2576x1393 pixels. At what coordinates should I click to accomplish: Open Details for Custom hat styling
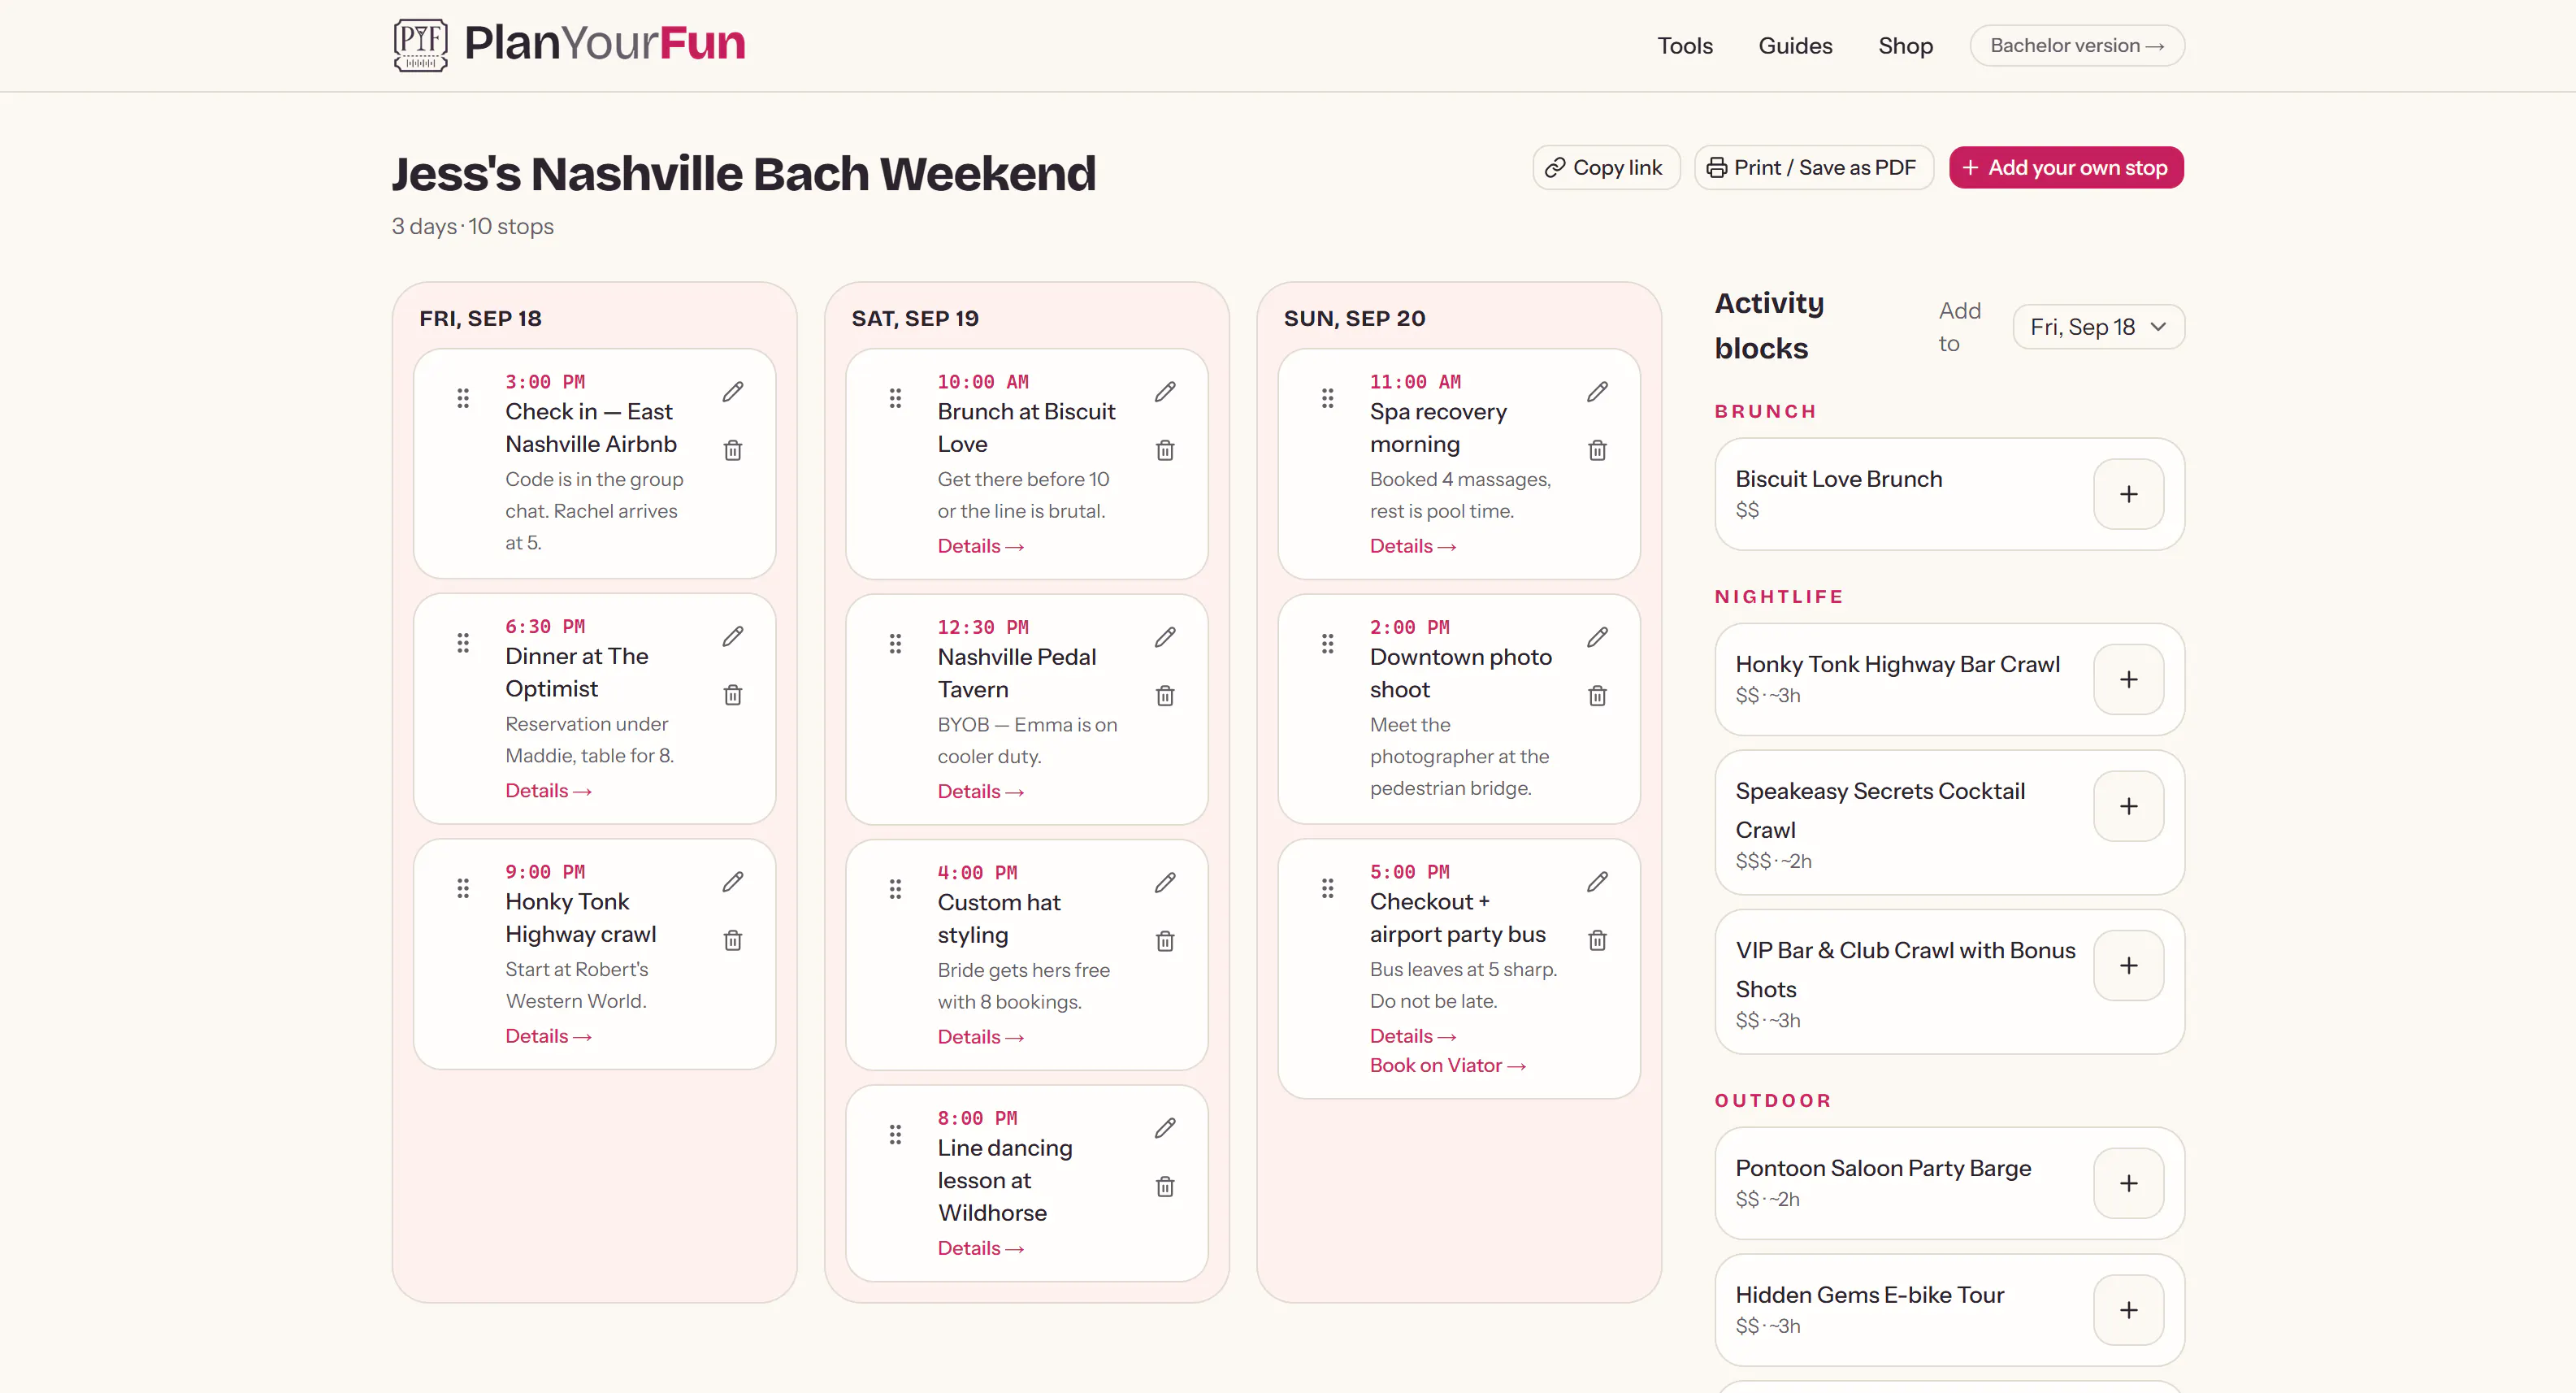coord(980,1037)
